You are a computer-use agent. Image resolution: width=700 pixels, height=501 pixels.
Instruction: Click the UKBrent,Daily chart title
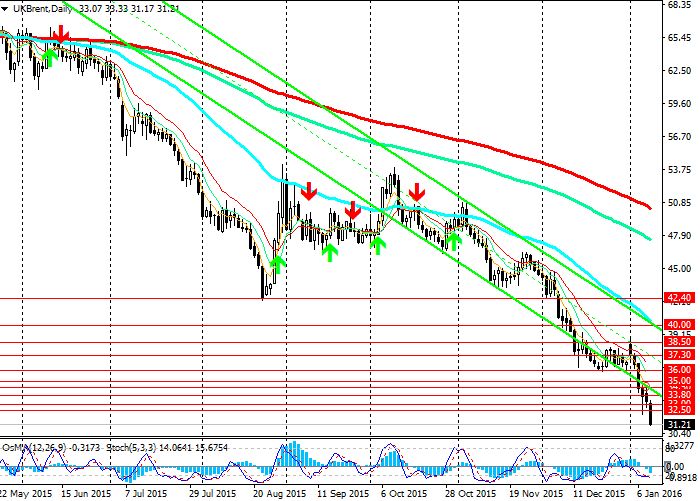tap(43, 8)
